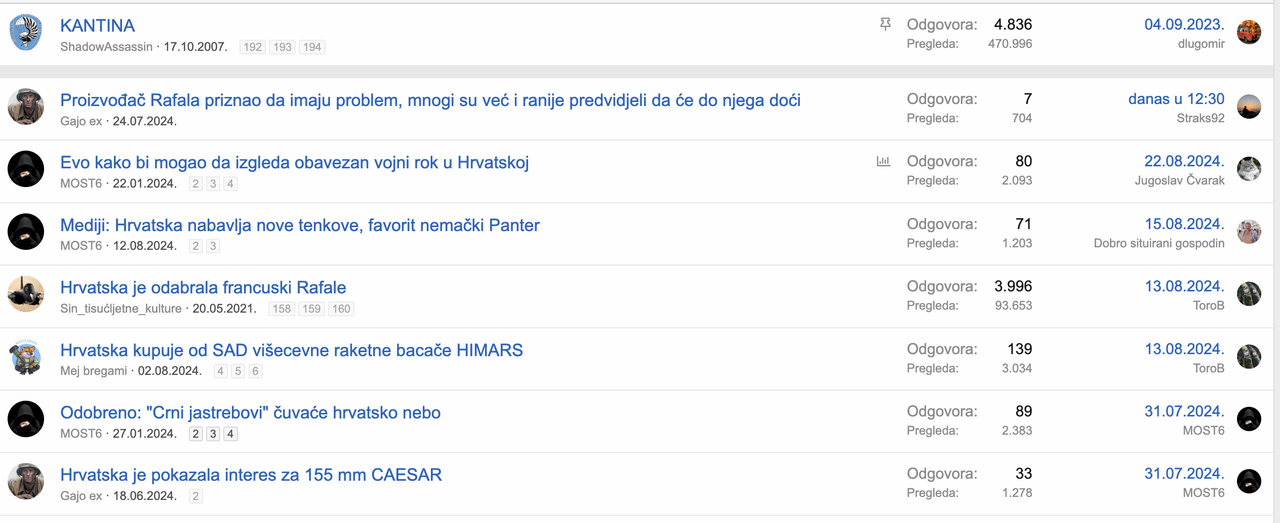Image resolution: width=1280 pixels, height=523 pixels.
Task: Click Jugoslav Čvarak's avatar thumbnail
Action: pyautogui.click(x=1249, y=169)
